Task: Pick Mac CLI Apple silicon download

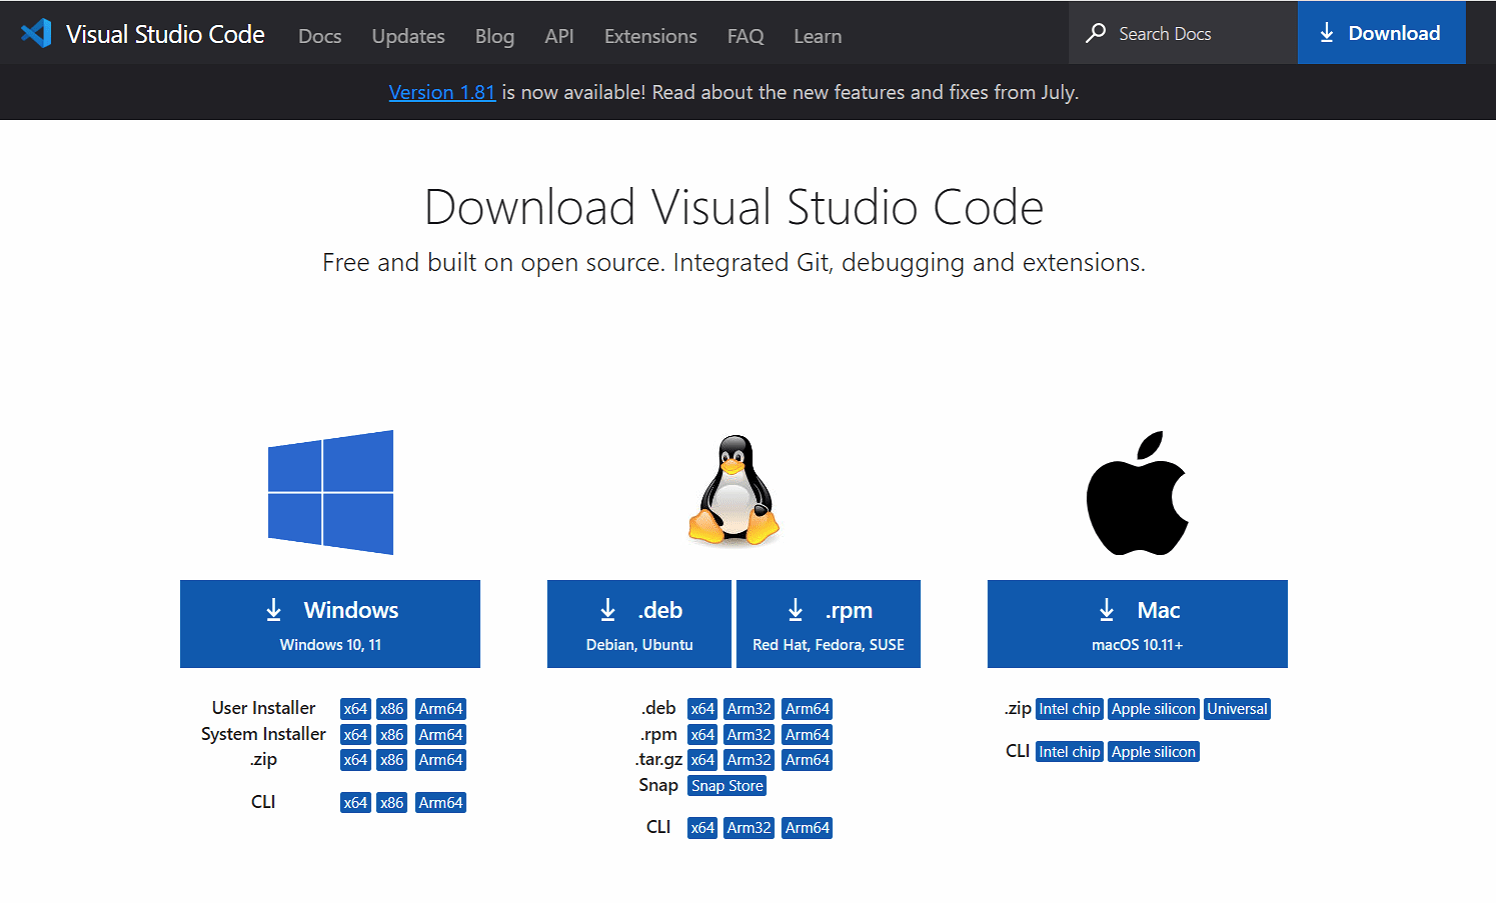Action: pyautogui.click(x=1153, y=752)
